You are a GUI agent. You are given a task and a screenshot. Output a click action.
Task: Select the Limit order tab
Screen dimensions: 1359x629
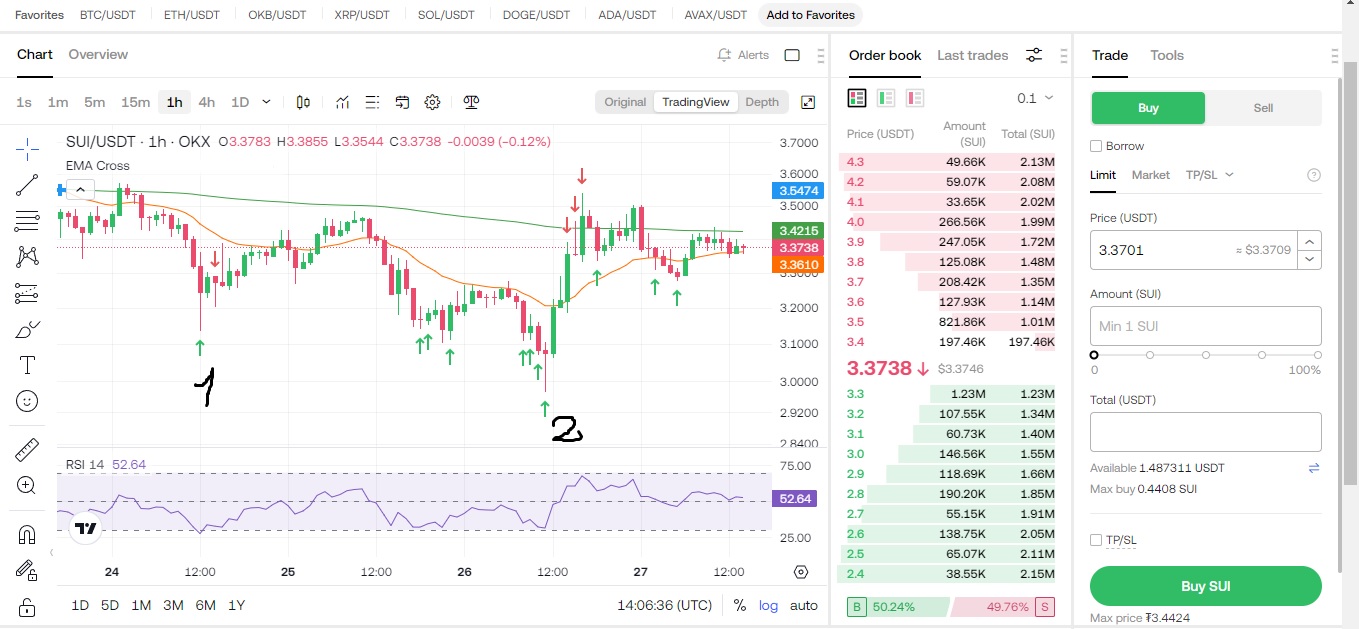(1102, 175)
